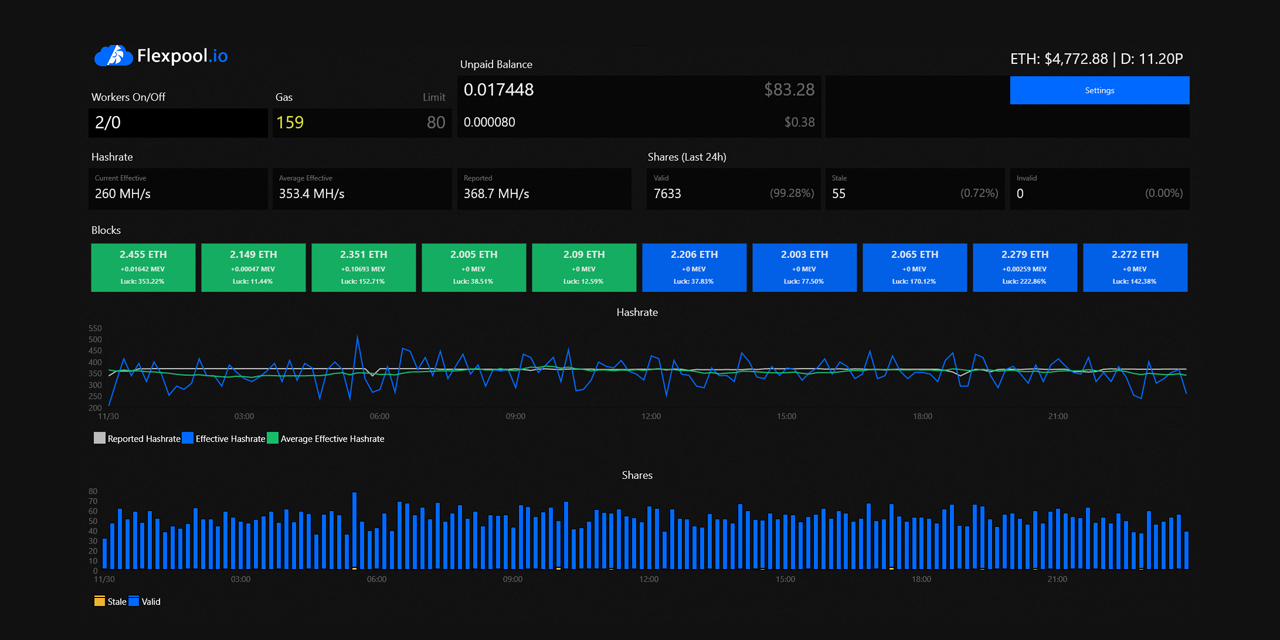This screenshot has height=640, width=1280.
Task: Click the Blocks section heading
Action: coord(105,230)
